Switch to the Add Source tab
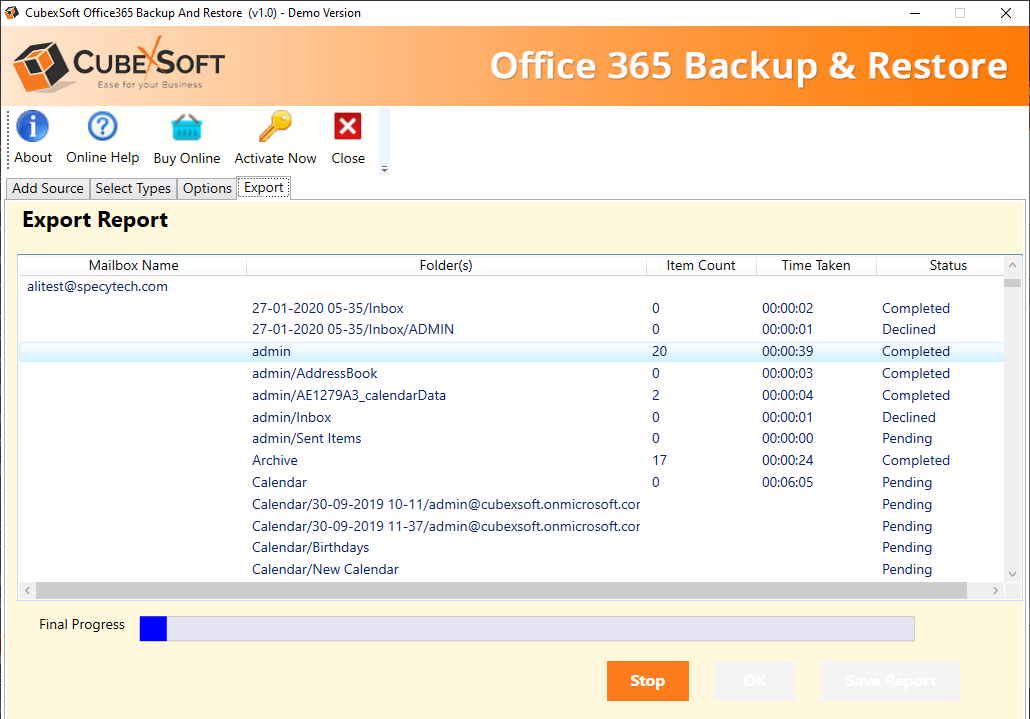Viewport: 1030px width, 719px height. (x=48, y=188)
